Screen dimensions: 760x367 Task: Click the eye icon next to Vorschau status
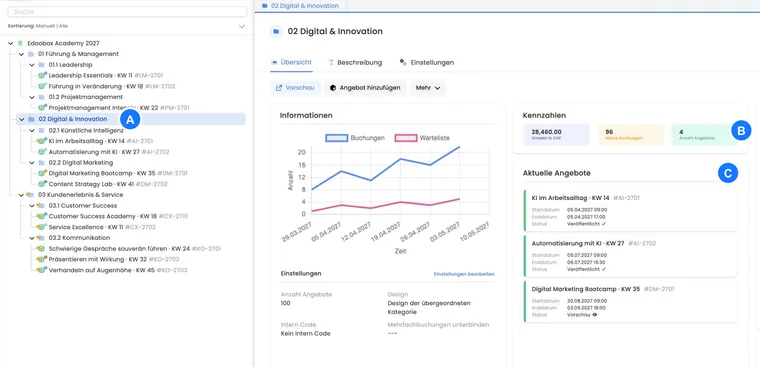[x=595, y=314]
